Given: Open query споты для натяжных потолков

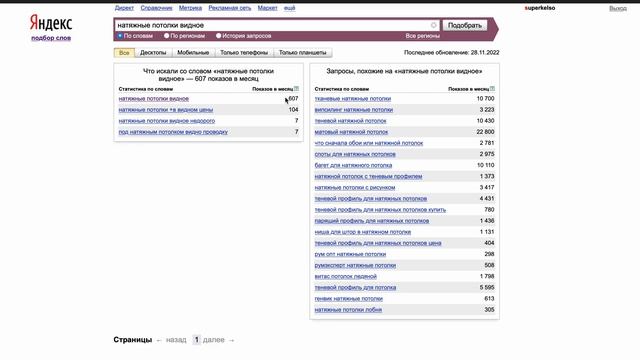Looking at the screenshot, I should tap(355, 154).
